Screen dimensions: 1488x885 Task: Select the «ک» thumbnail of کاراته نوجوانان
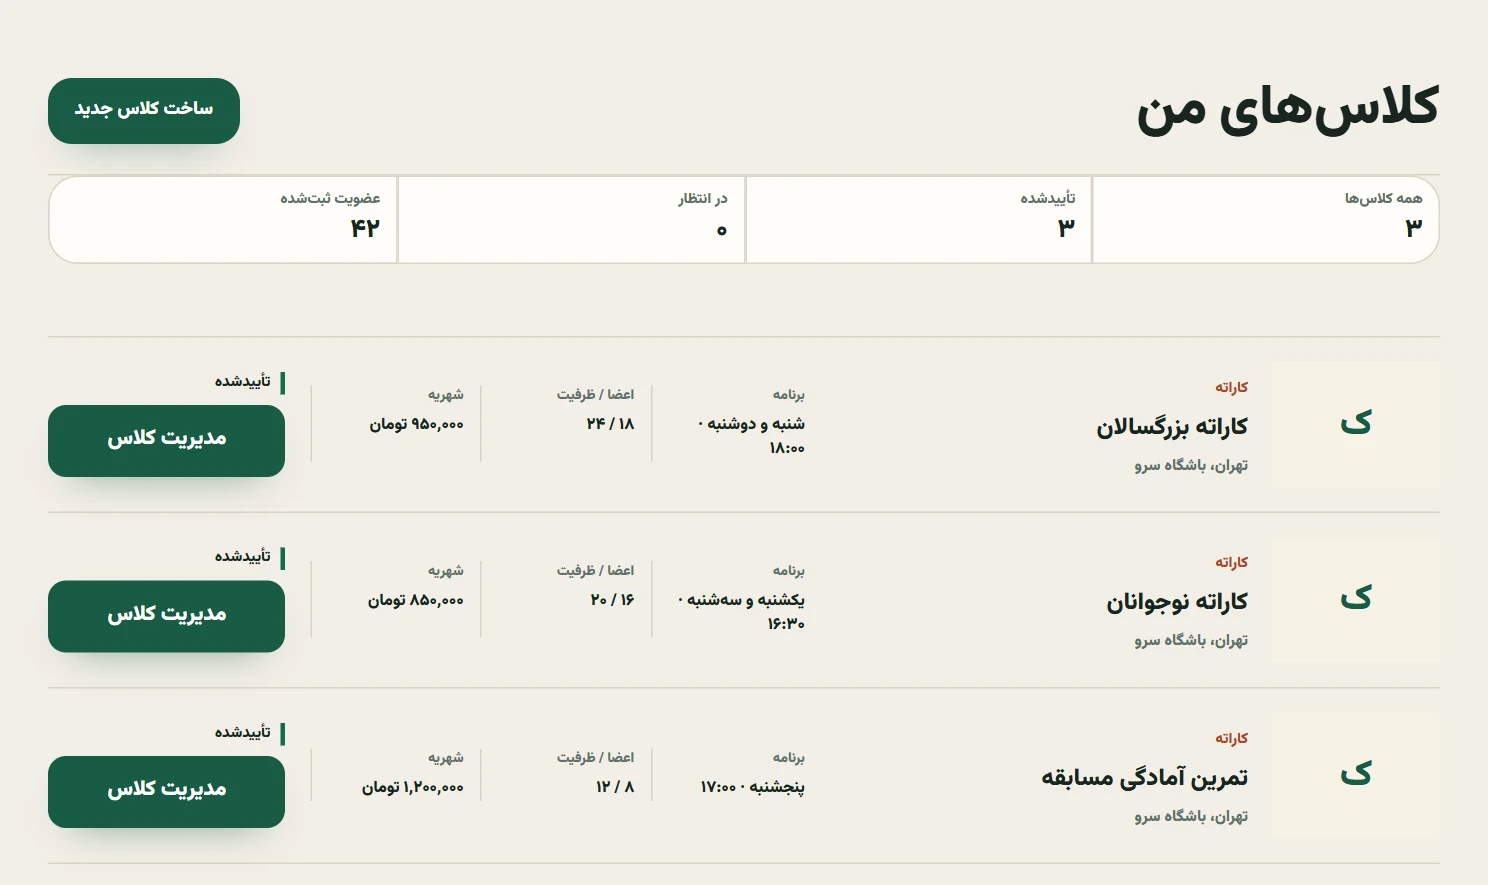[x=1356, y=600]
